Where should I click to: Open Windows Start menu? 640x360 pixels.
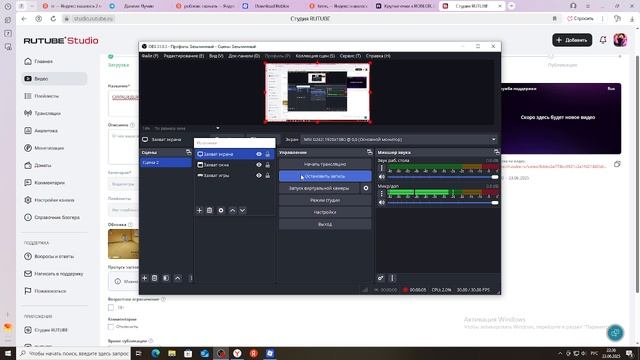tap(8, 353)
